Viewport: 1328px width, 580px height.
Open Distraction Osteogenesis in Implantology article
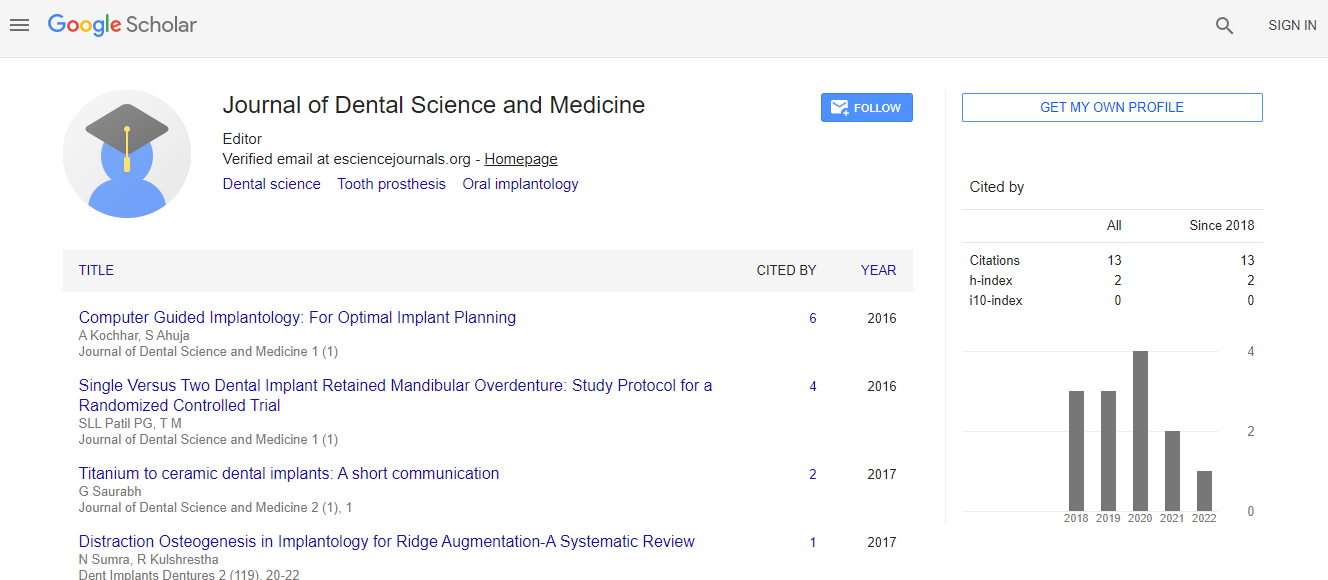pyautogui.click(x=386, y=542)
